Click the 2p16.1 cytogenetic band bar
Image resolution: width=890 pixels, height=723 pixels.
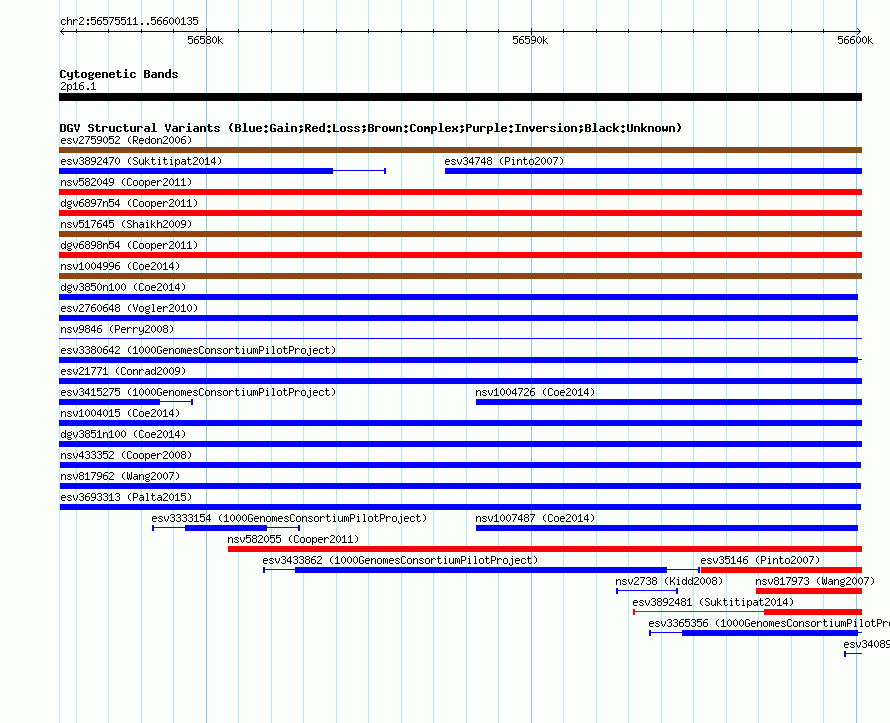(x=460, y=97)
